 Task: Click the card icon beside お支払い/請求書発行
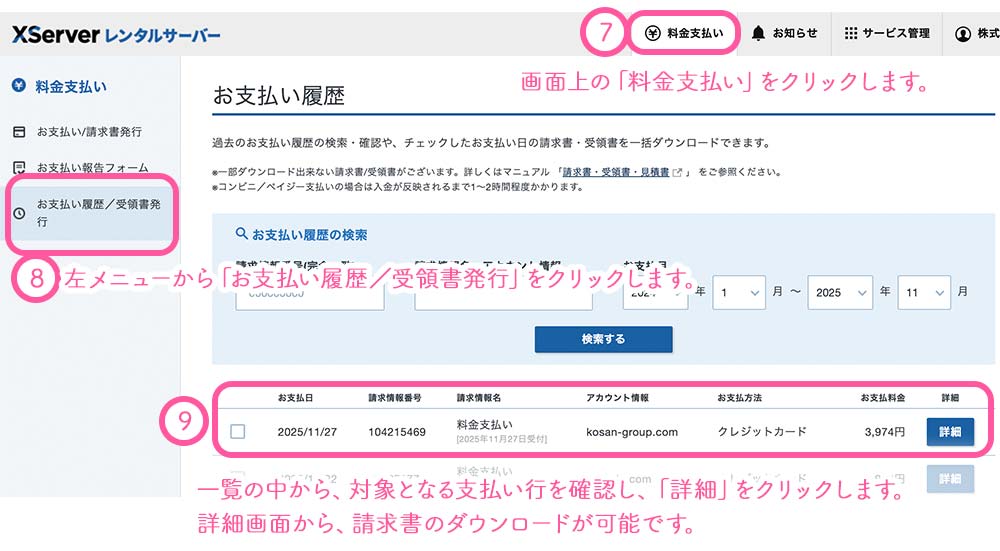pos(19,132)
